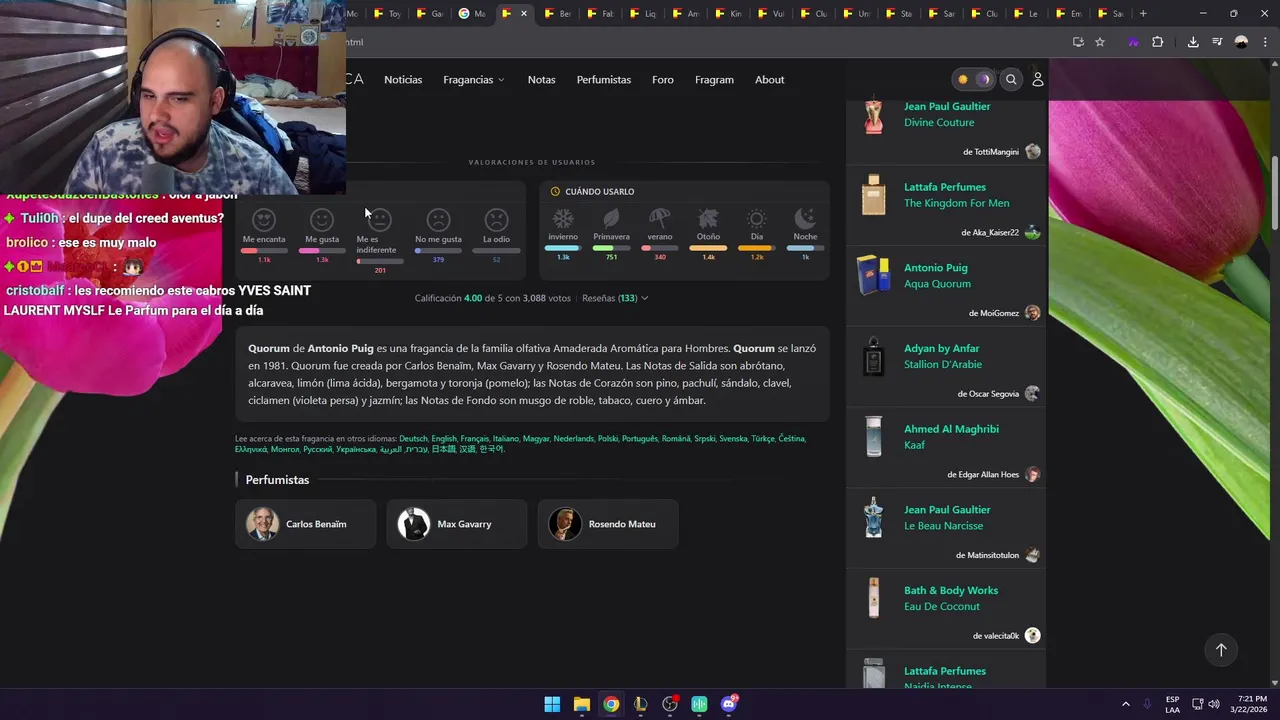Read this page in Português link
Viewport: 1280px width, 720px height.
point(640,439)
